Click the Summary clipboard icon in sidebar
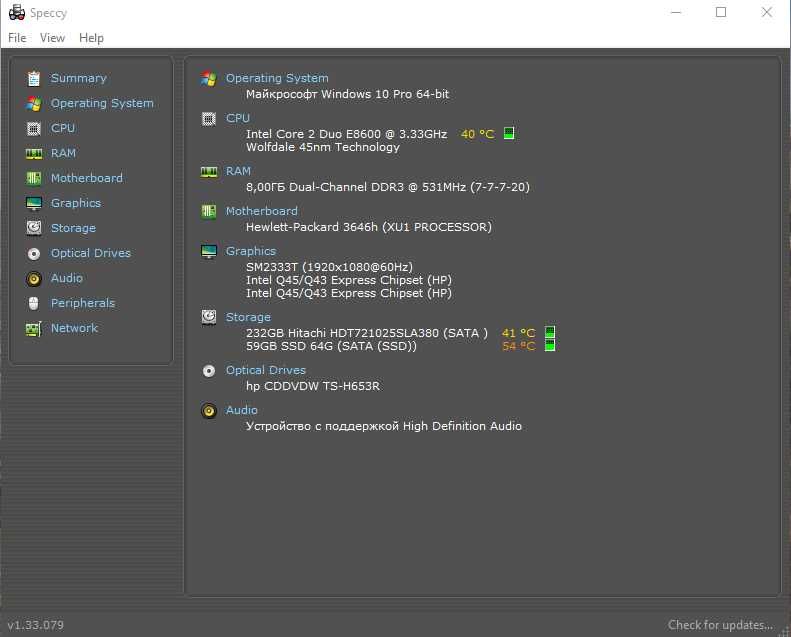Viewport: 791px width, 637px height. [x=34, y=79]
